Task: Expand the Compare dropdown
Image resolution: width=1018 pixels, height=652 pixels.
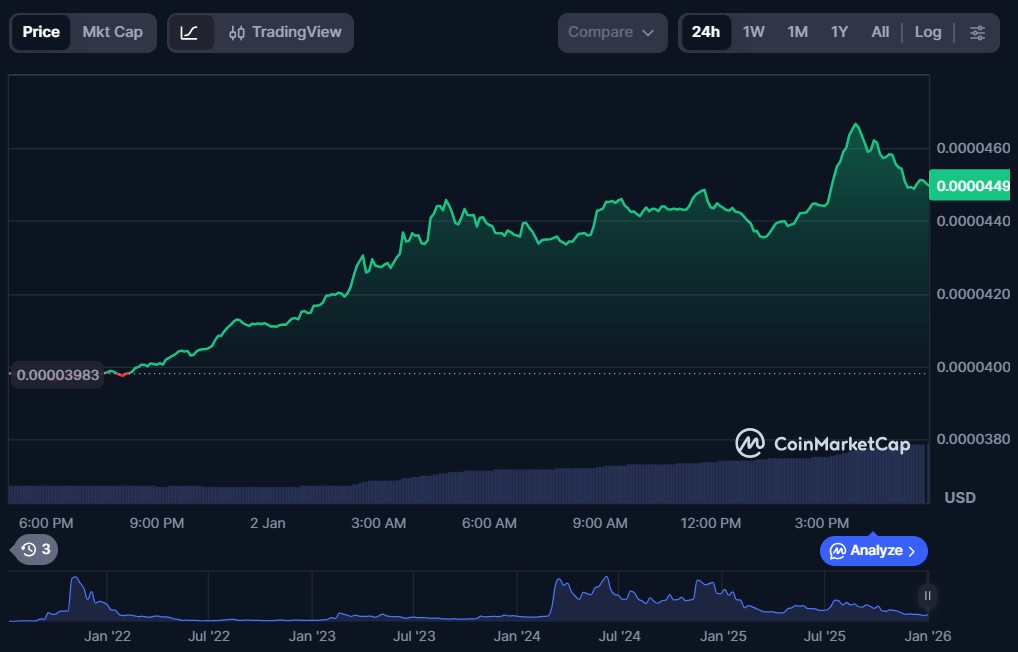Action: click(612, 32)
